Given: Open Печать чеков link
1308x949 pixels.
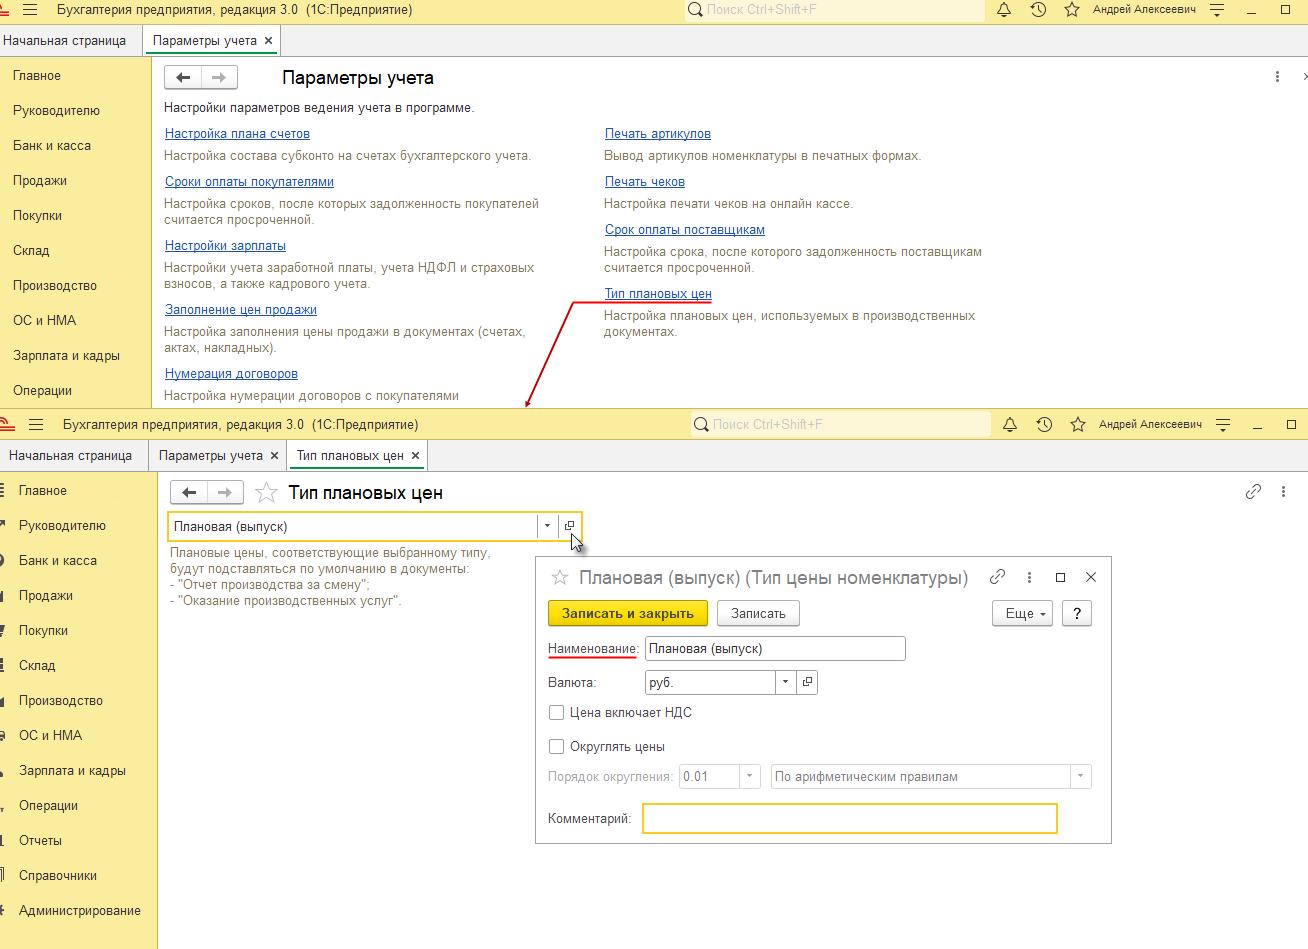Looking at the screenshot, I should click(645, 182).
